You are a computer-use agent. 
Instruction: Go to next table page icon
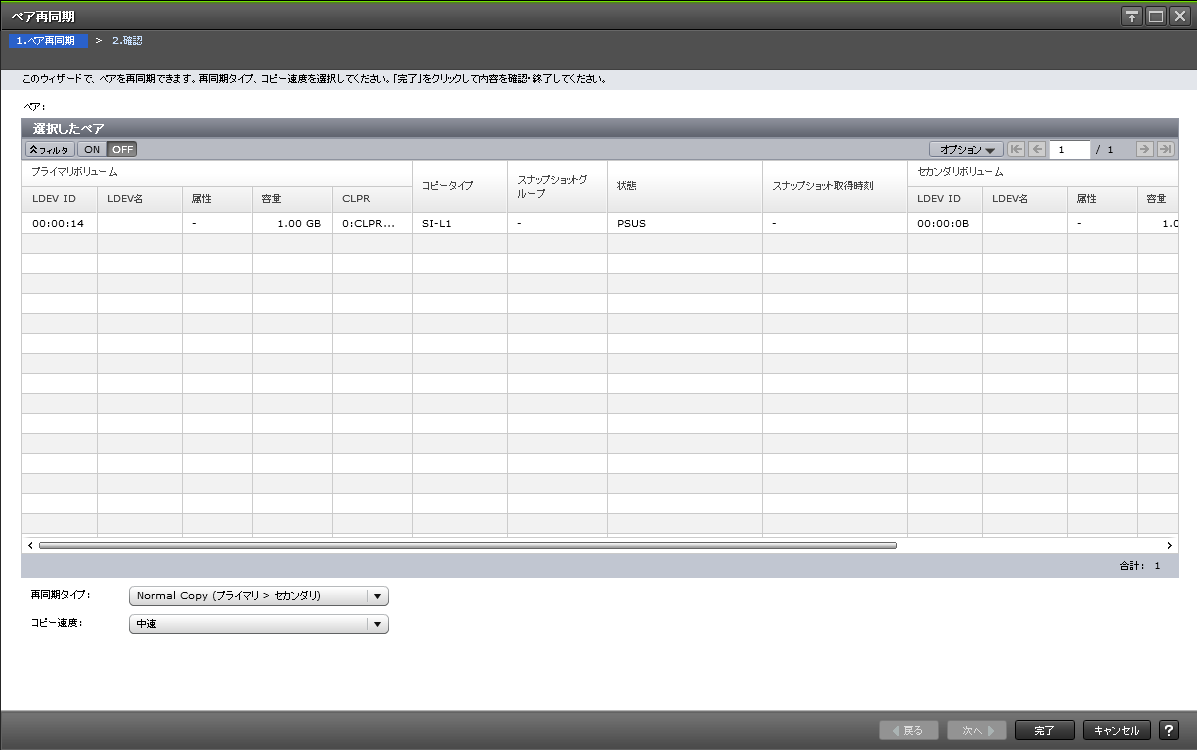click(1144, 149)
